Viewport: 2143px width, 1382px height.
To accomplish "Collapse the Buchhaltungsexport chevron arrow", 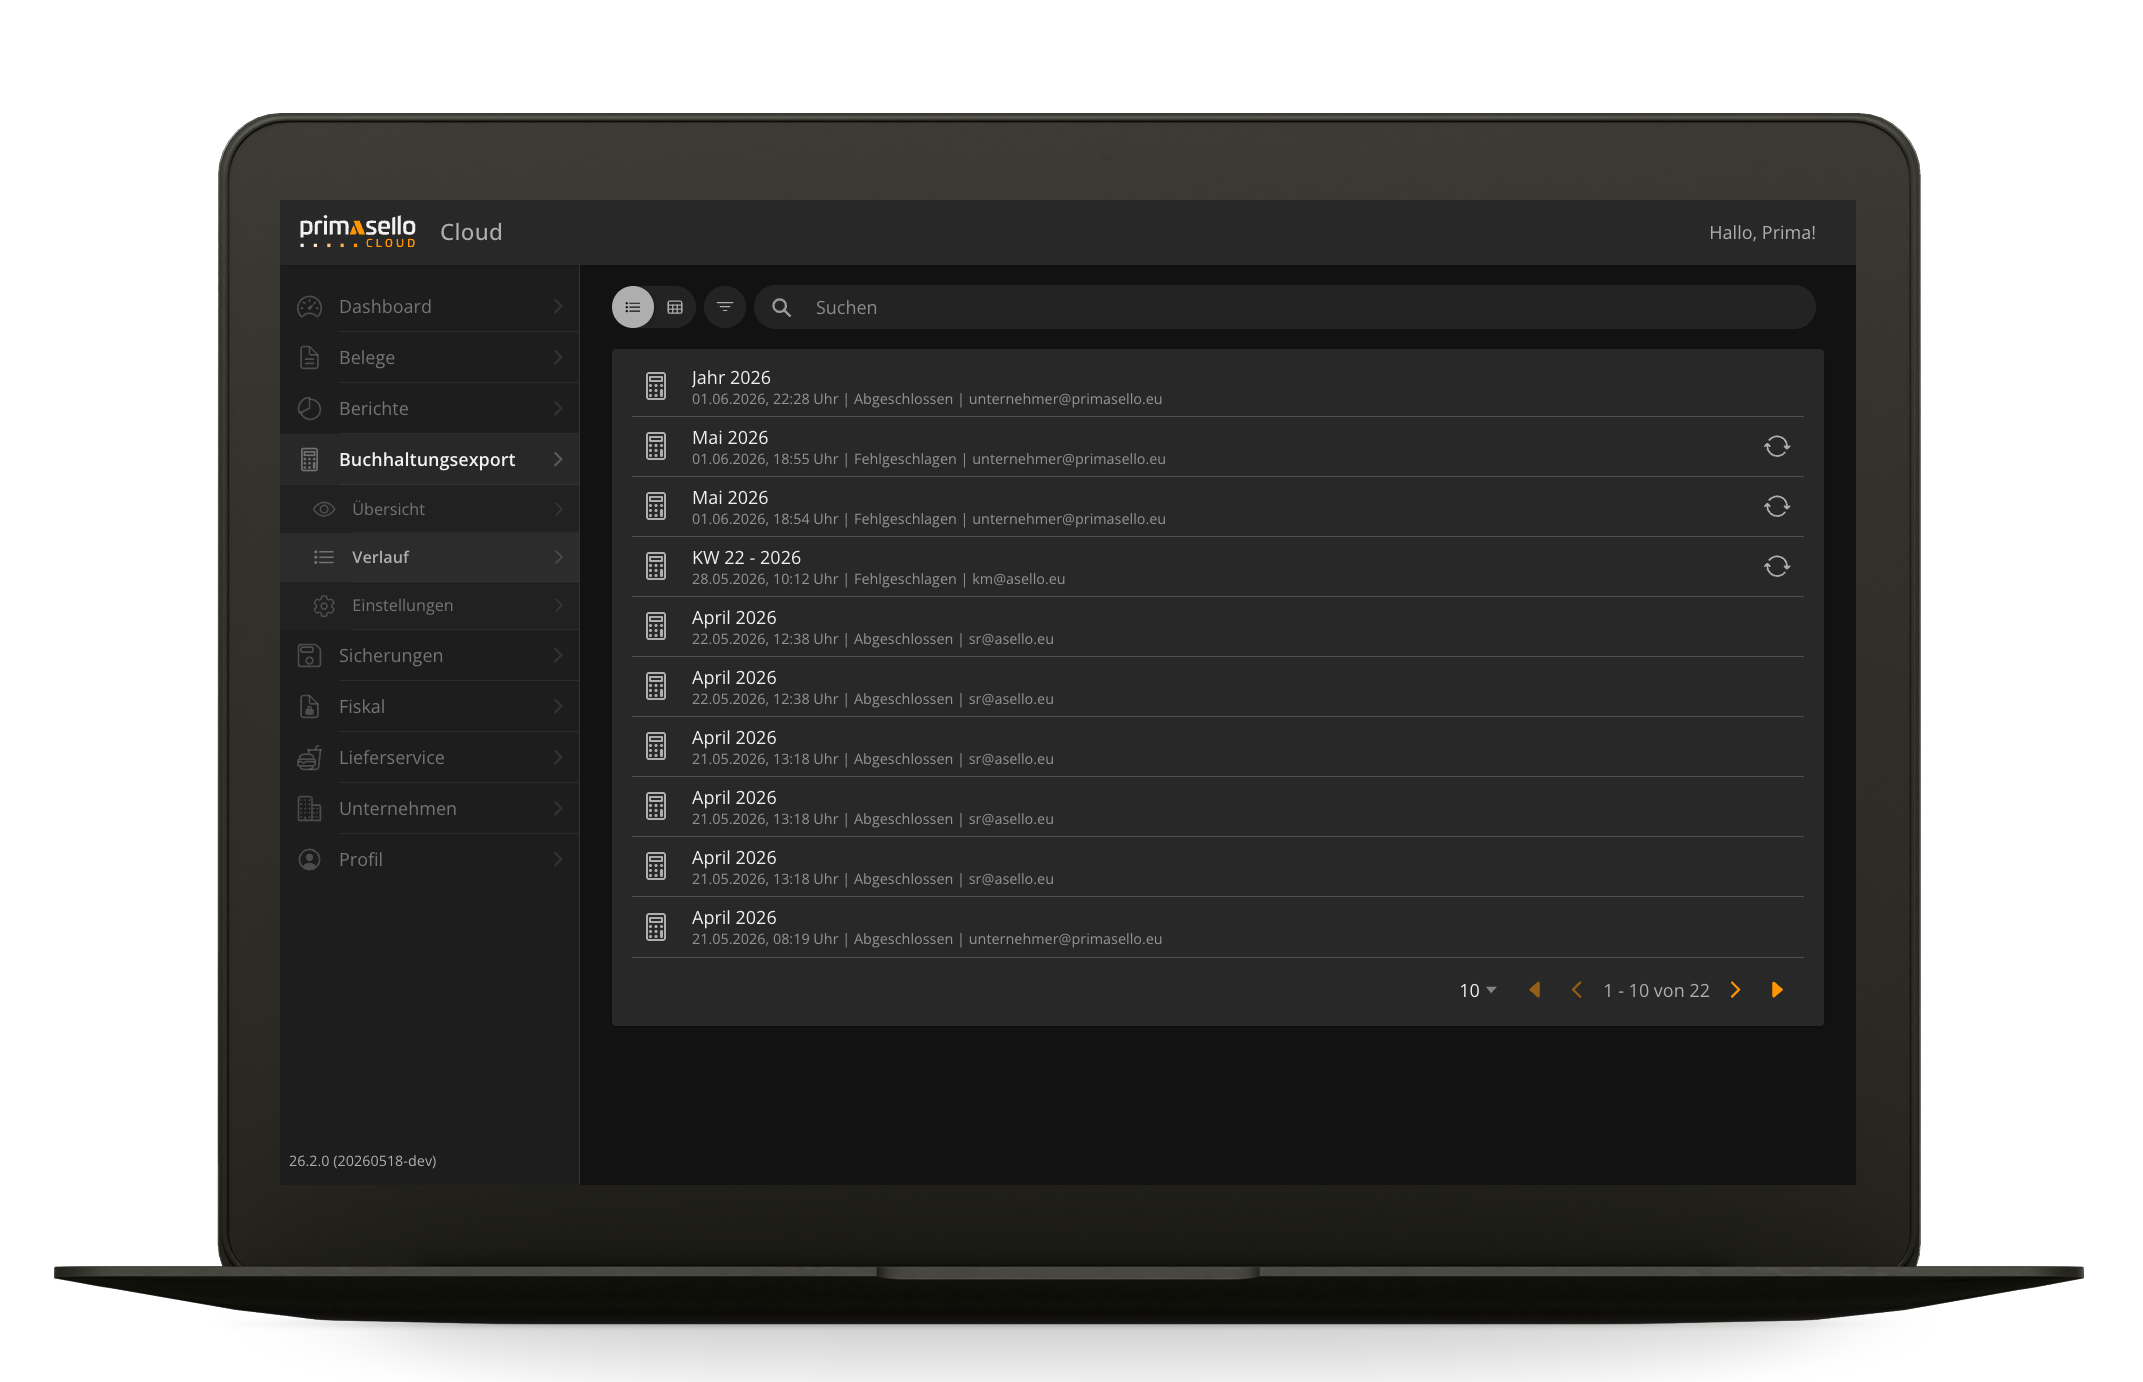I will pos(558,459).
